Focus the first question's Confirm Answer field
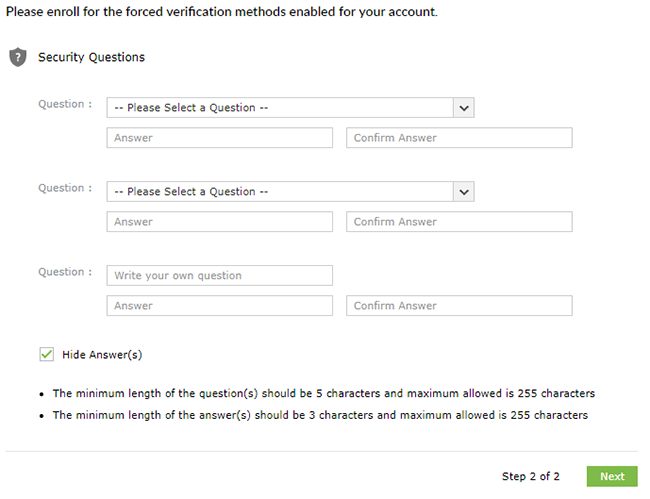This screenshot has width=650, height=499. 459,138
